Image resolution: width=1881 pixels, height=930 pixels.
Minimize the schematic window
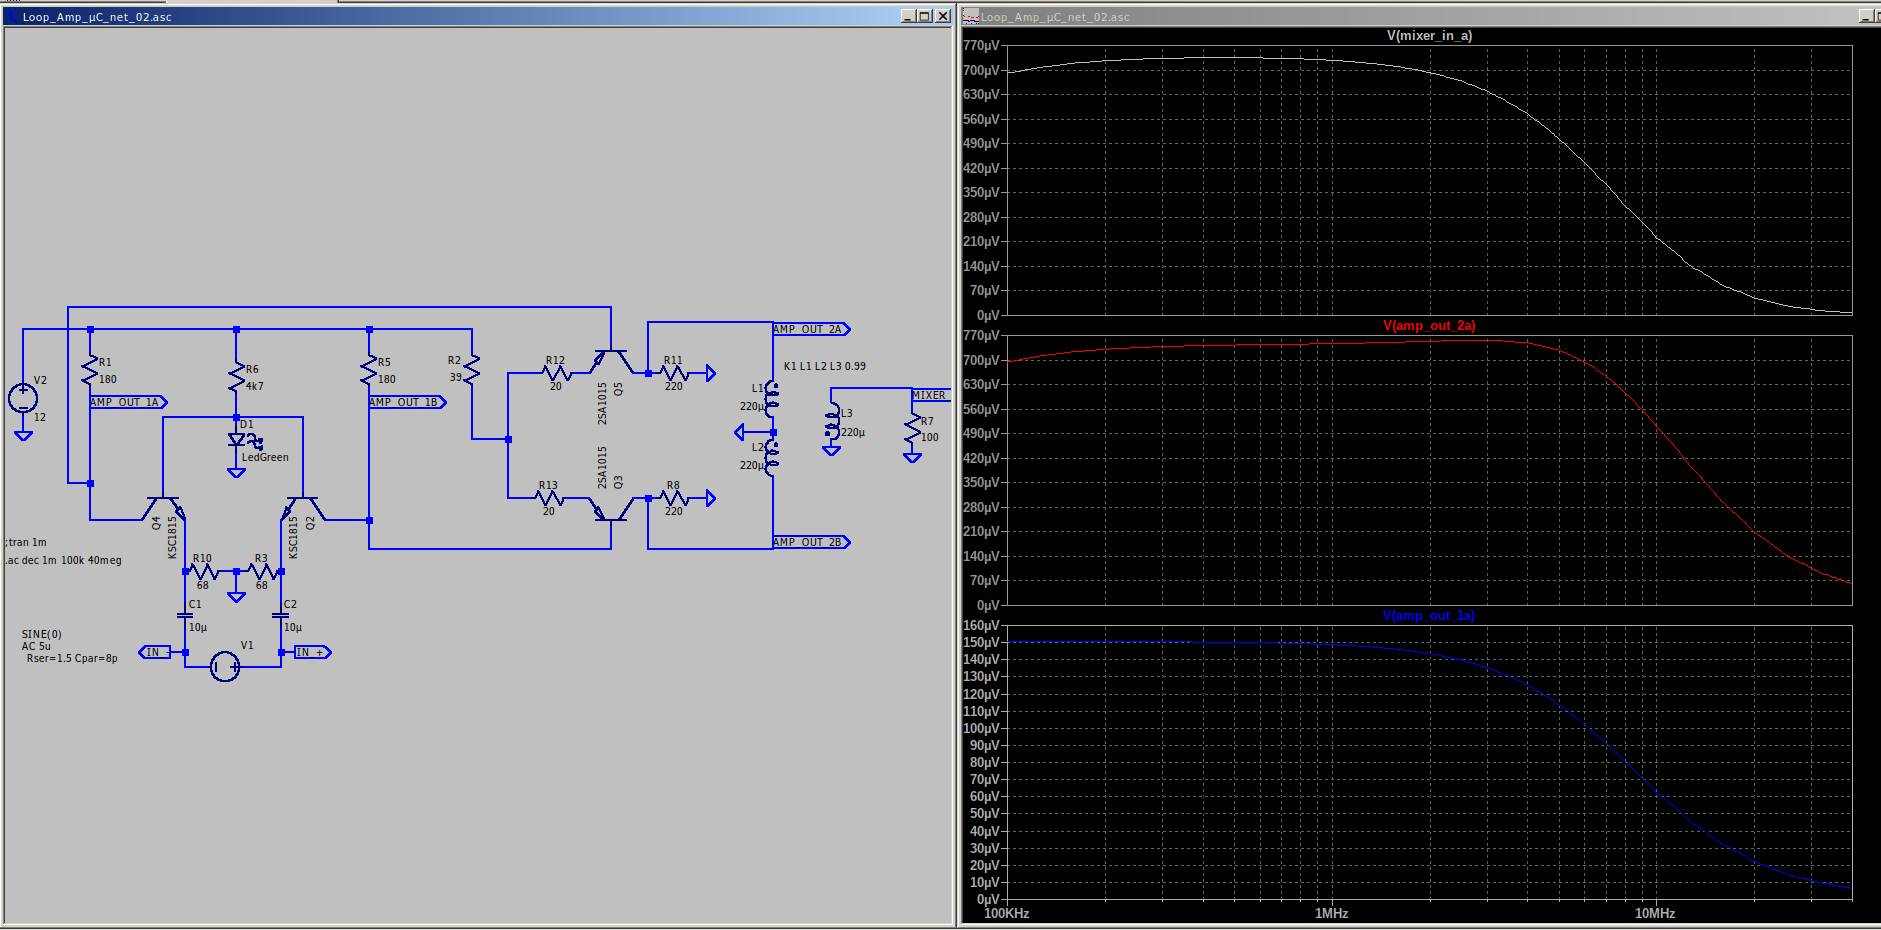[907, 16]
